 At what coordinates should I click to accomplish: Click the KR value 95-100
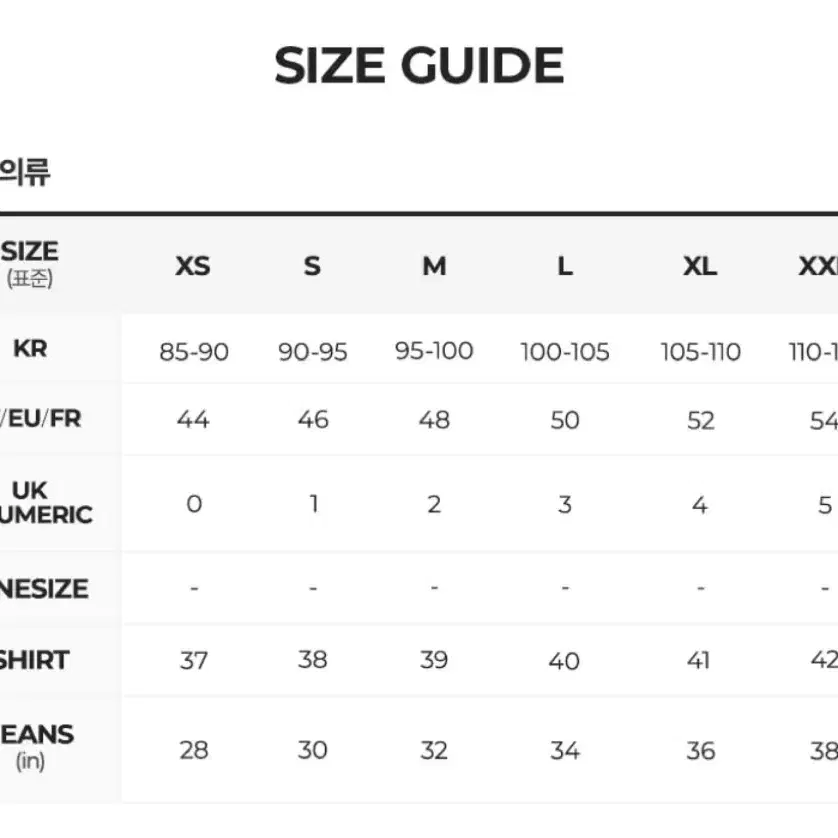pyautogui.click(x=434, y=351)
